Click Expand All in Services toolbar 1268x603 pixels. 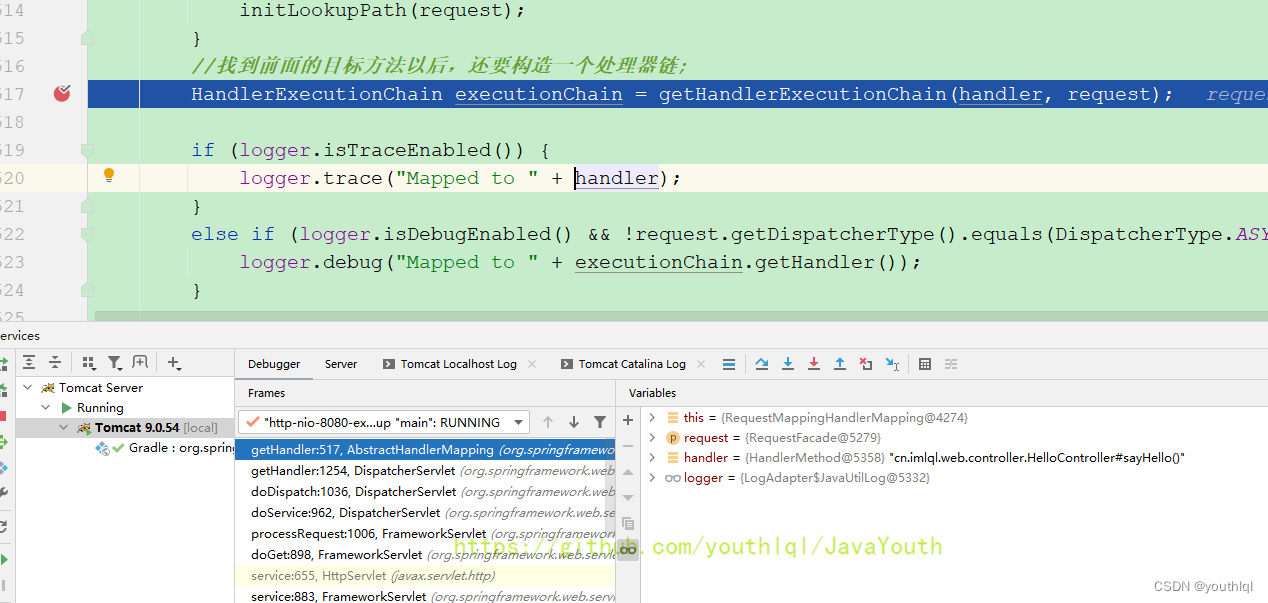[30, 363]
